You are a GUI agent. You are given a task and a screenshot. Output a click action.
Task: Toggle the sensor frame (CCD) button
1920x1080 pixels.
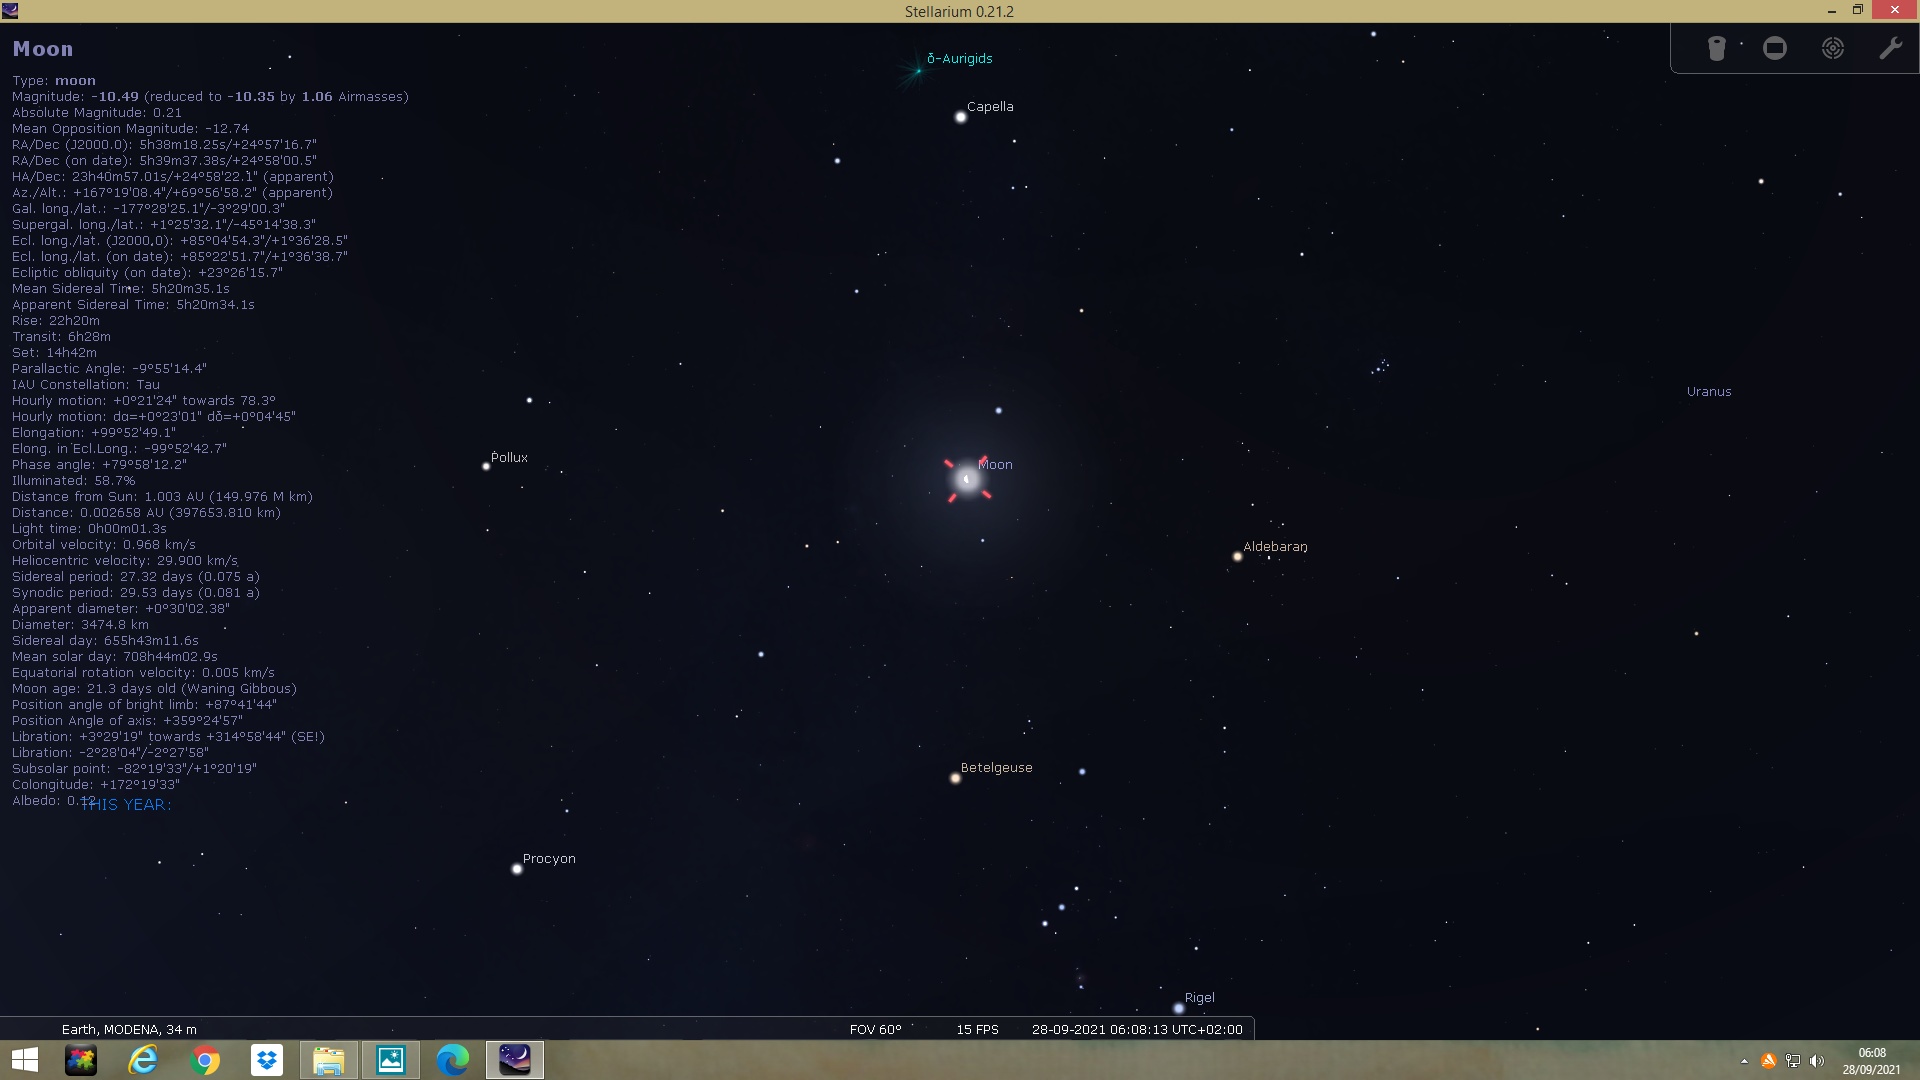click(x=1775, y=48)
